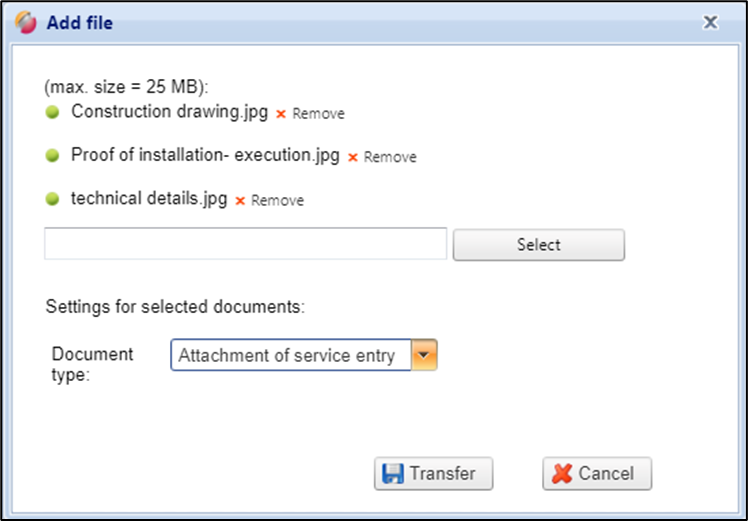748x521 pixels.
Task: Click Remove link for technical details.jpg
Action: [x=277, y=201]
